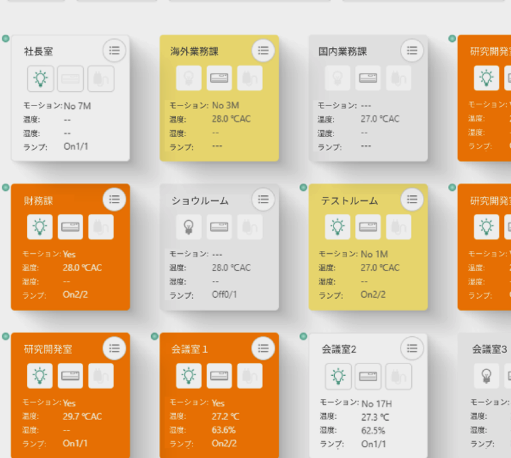Select the 会議室1 card title
The height and width of the screenshot is (458, 511).
189,349
